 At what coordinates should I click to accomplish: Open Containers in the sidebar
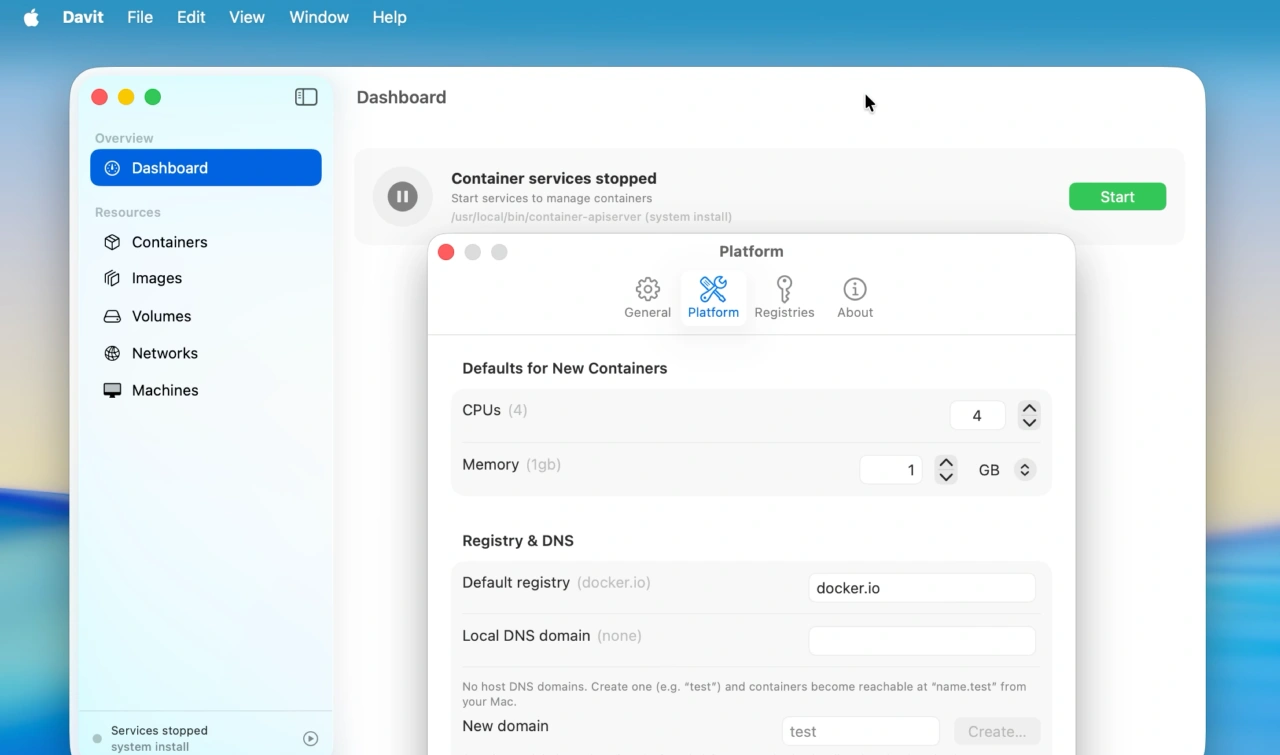click(x=206, y=242)
